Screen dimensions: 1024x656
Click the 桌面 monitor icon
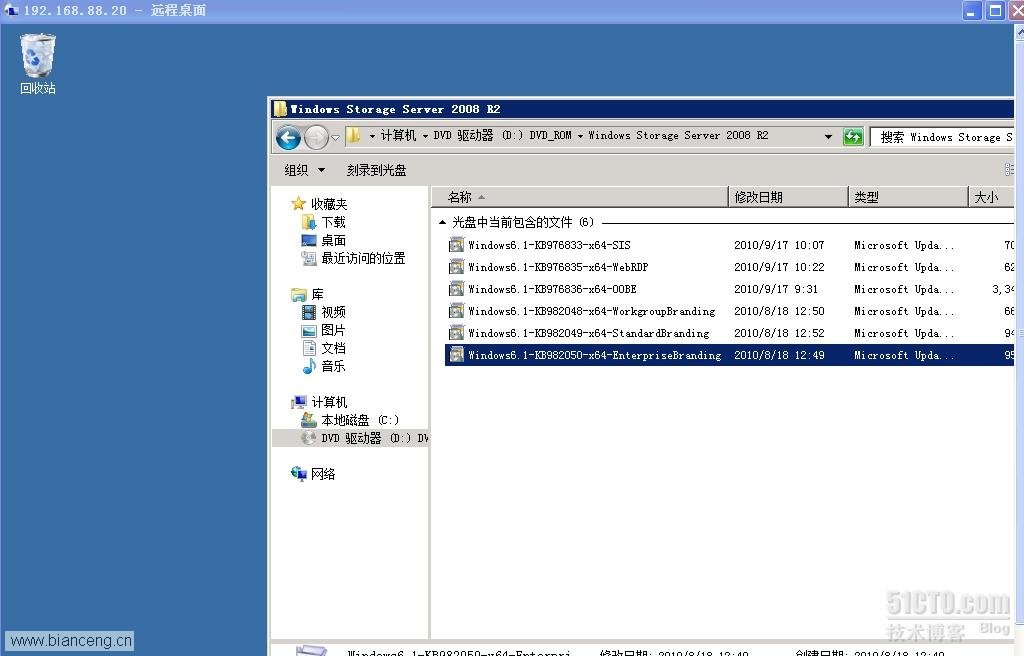(309, 240)
